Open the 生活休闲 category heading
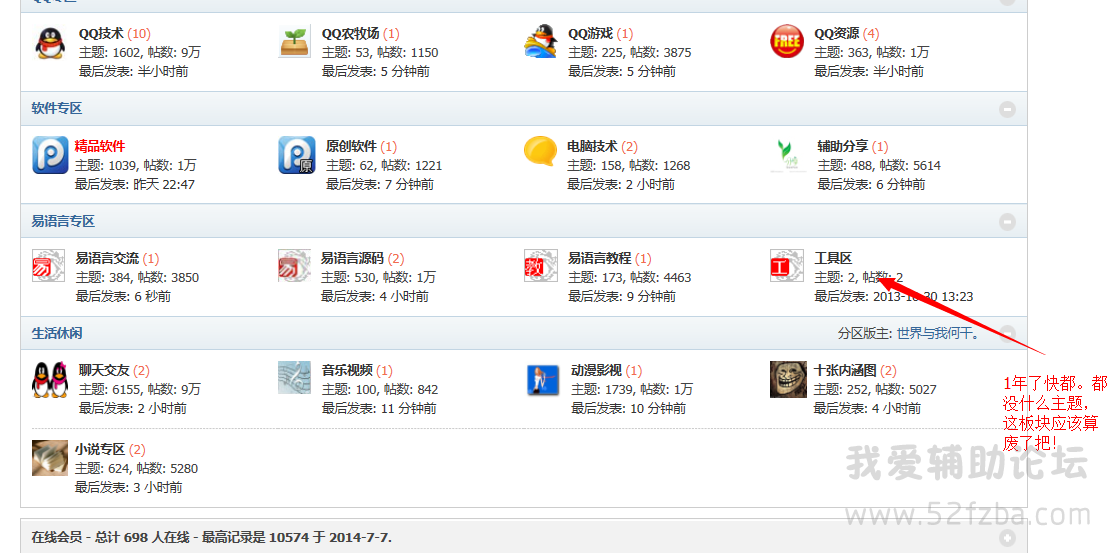 click(x=57, y=333)
